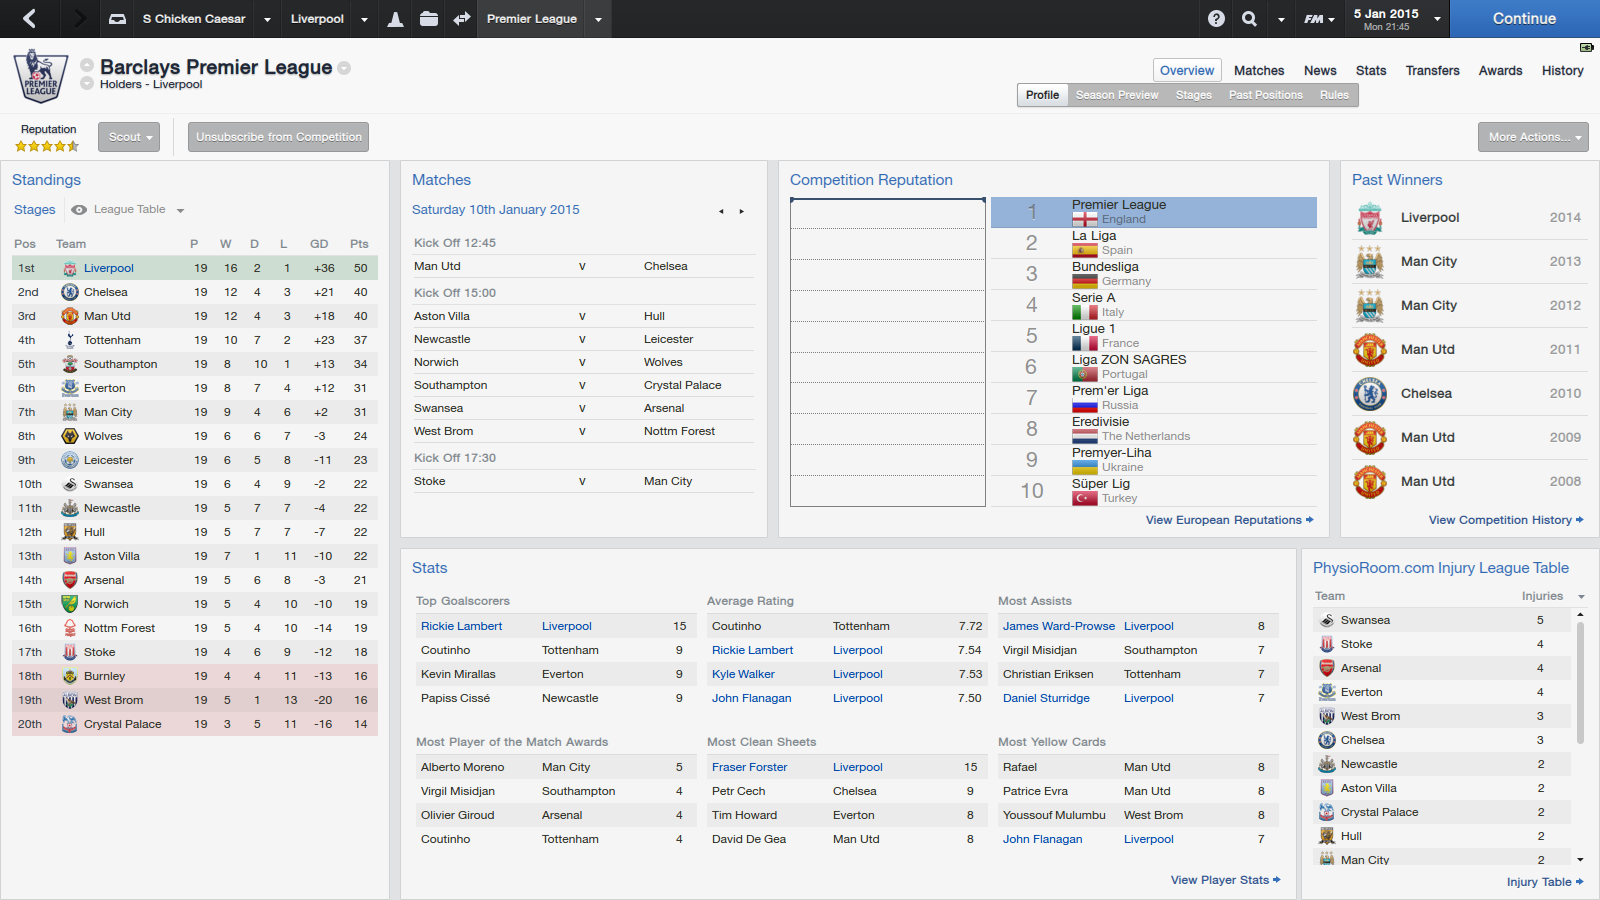Open the inbox tray icon

coord(118,19)
